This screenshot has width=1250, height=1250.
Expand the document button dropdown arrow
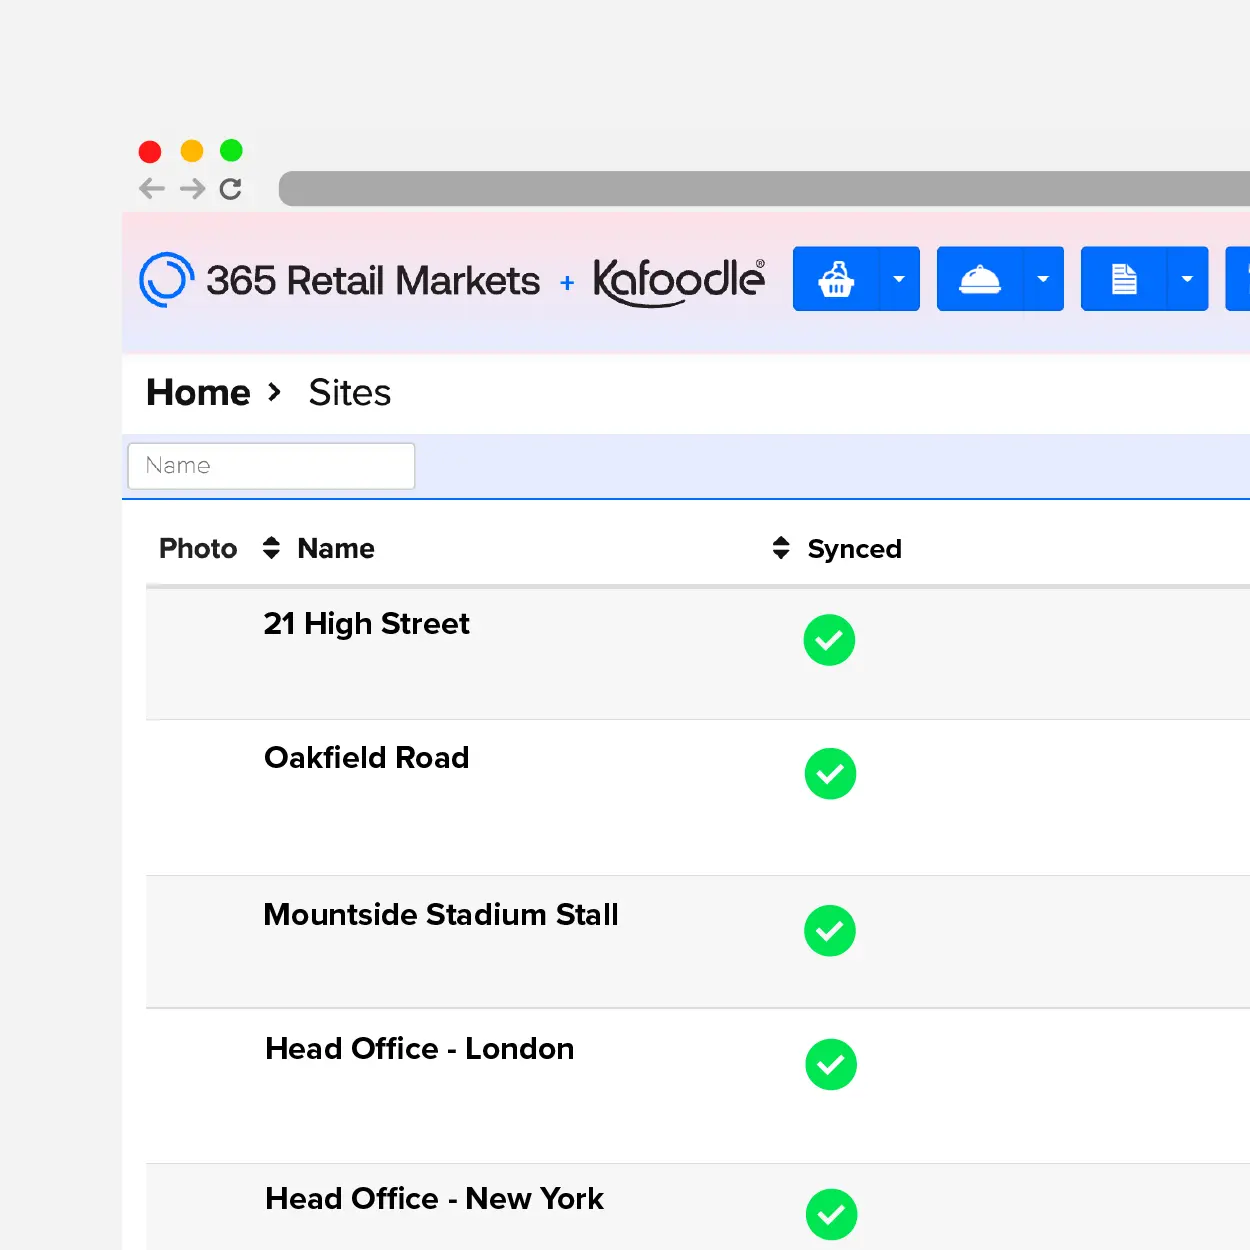(1187, 279)
